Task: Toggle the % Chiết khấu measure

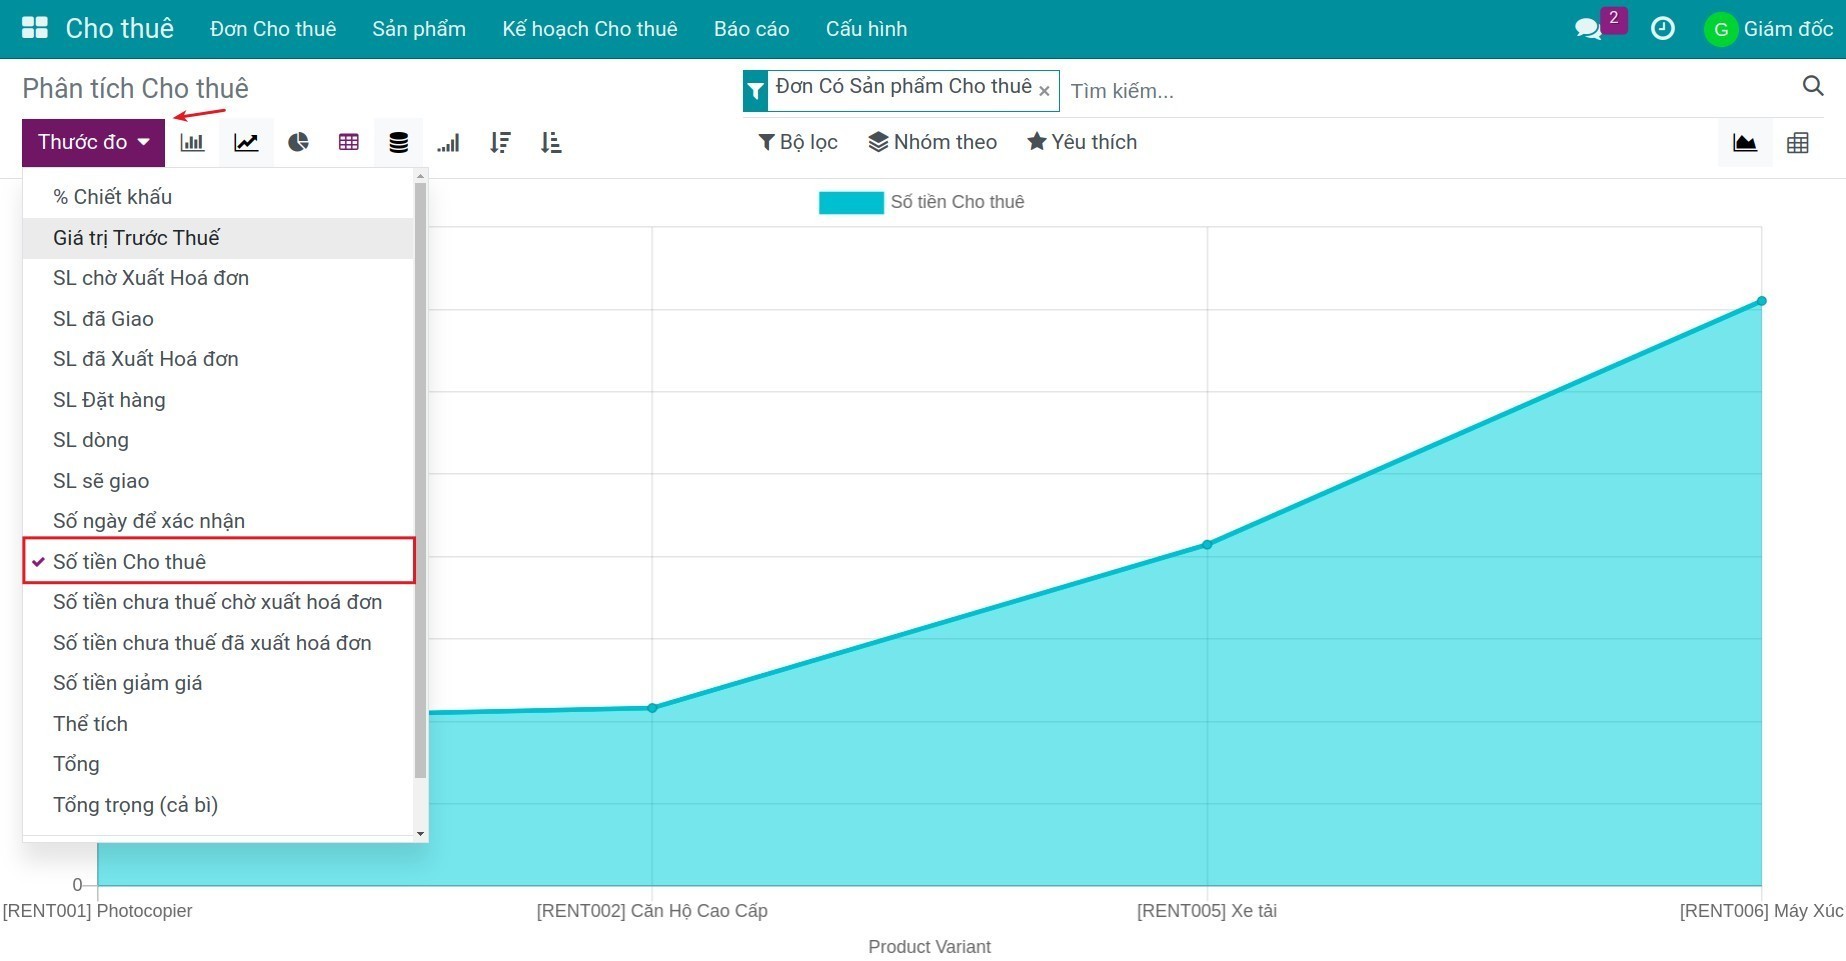Action: (x=218, y=197)
